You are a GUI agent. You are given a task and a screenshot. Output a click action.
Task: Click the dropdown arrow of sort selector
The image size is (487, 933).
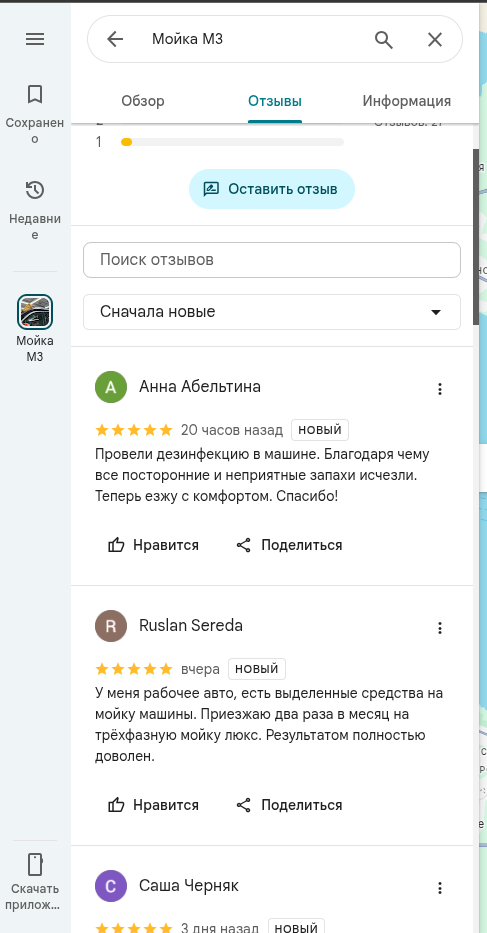(436, 312)
